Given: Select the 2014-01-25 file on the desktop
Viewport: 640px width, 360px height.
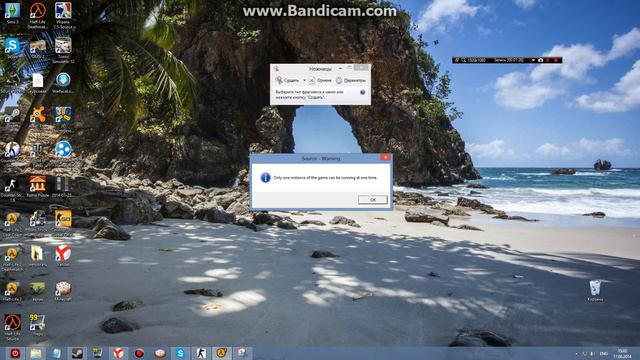Looking at the screenshot, I should coord(61,186).
